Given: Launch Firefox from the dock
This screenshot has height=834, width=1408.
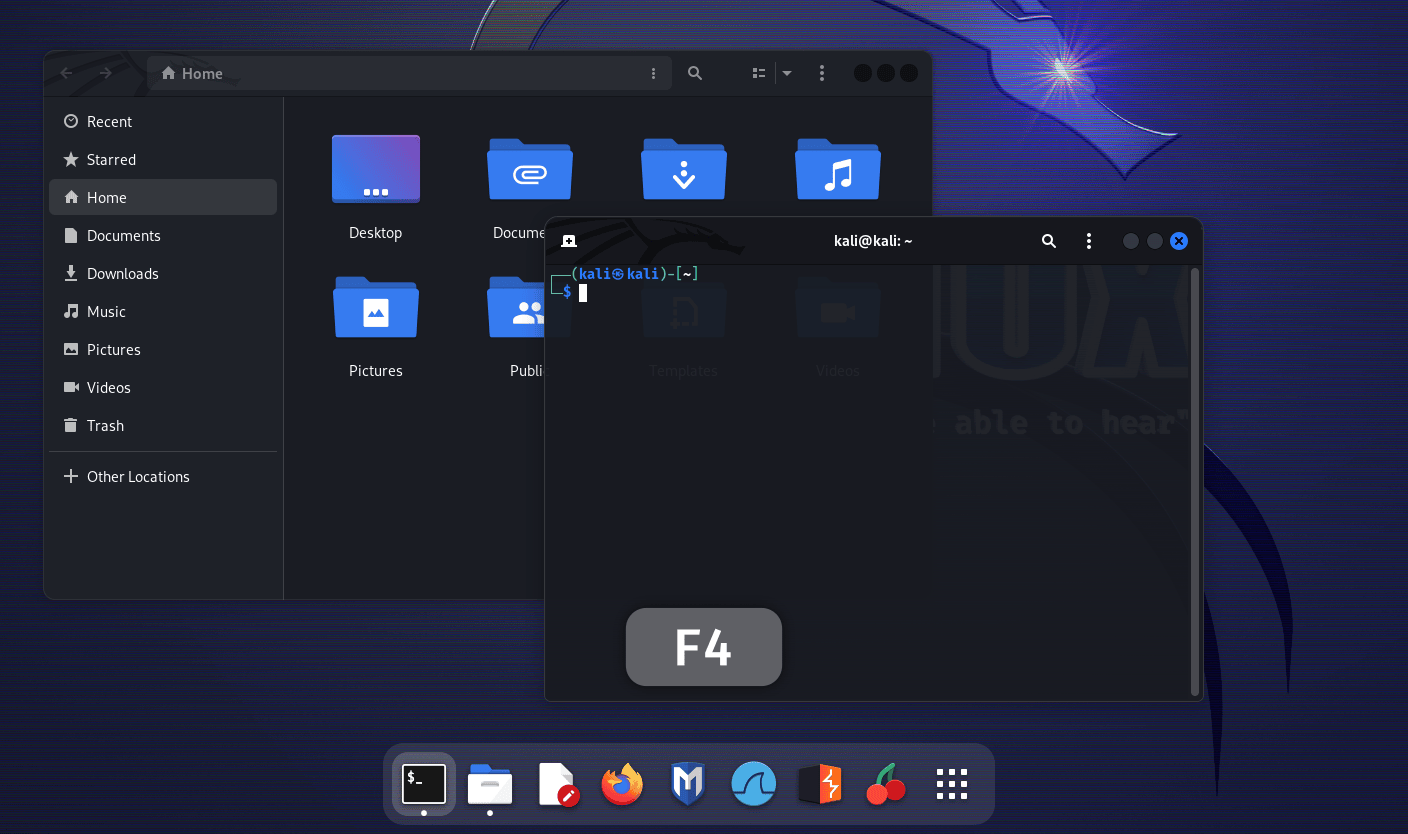Looking at the screenshot, I should point(622,784).
